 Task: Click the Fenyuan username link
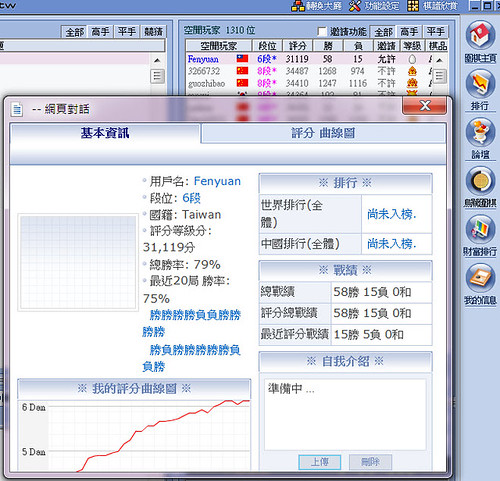point(217,181)
